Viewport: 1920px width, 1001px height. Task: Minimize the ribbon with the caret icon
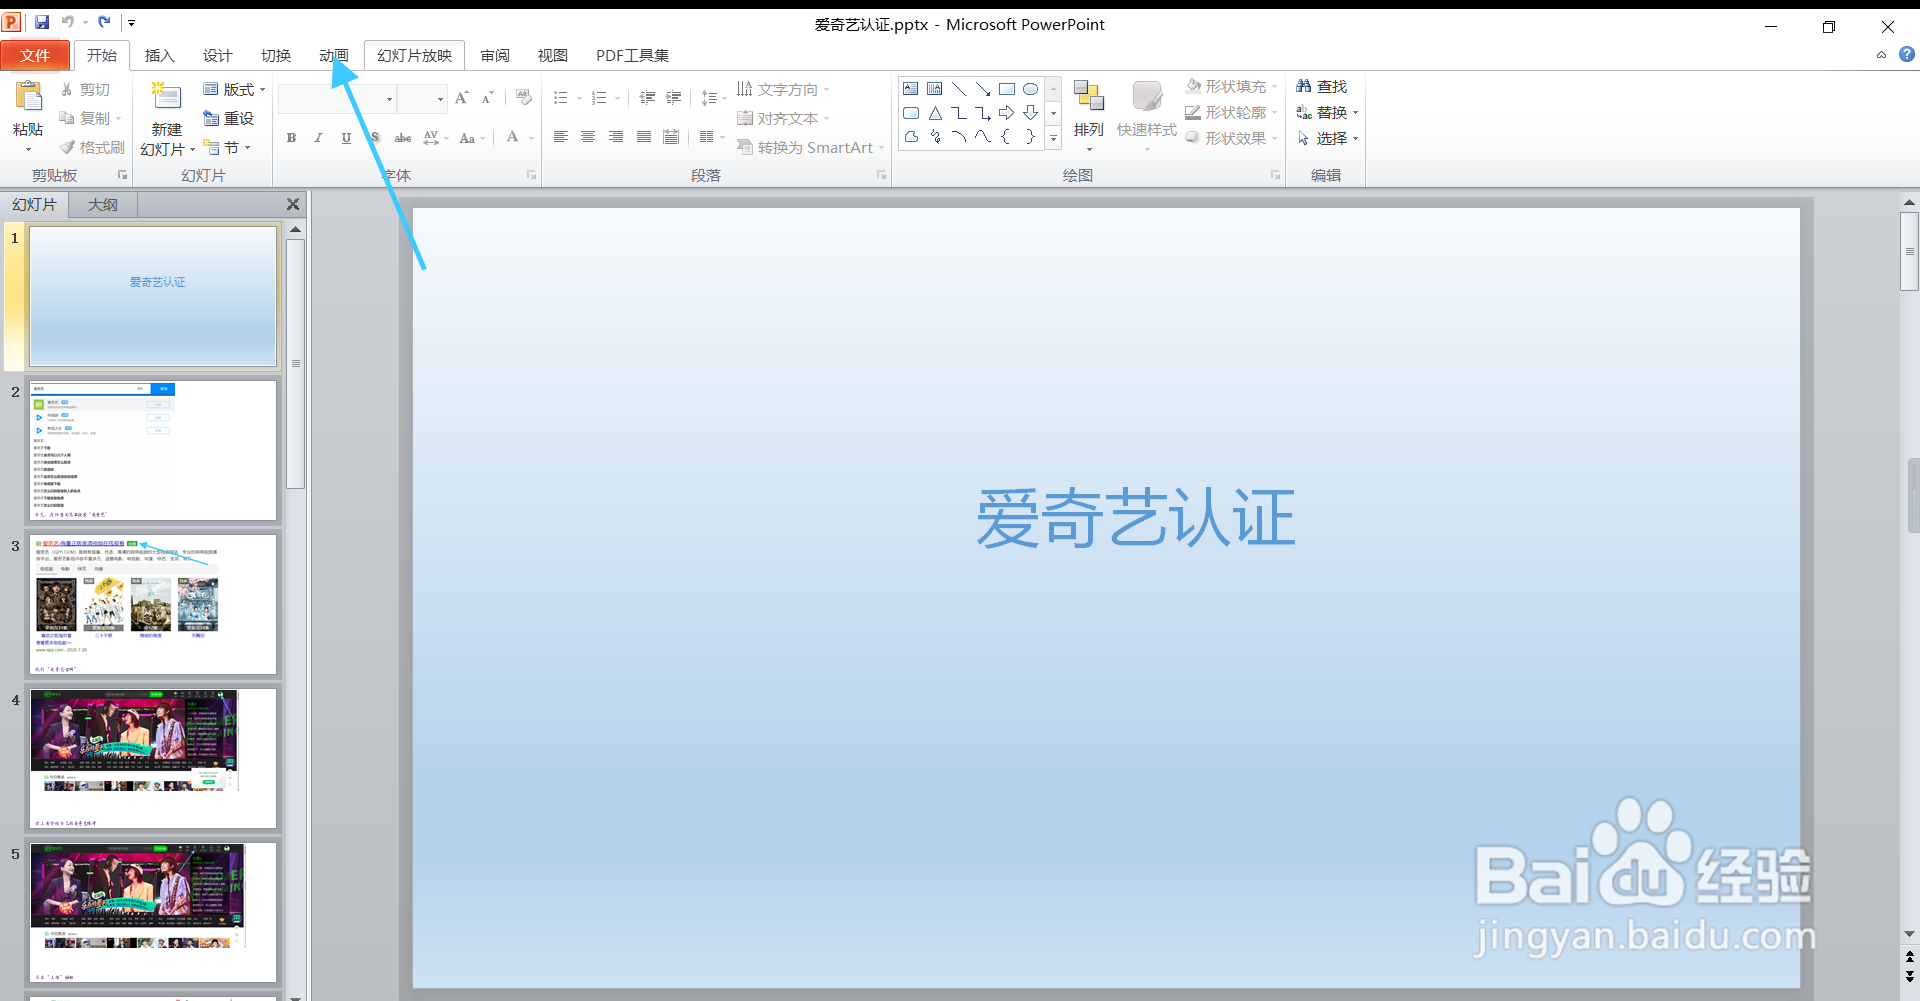point(1881,55)
